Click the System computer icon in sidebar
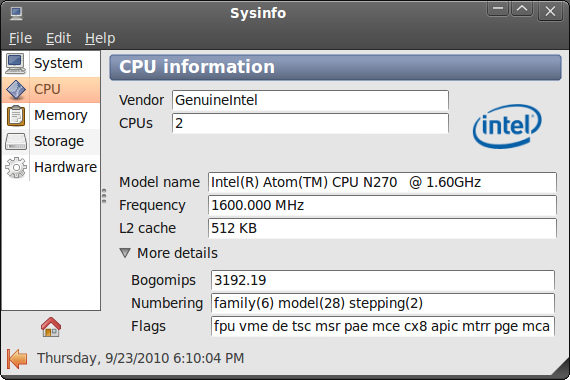The width and height of the screenshot is (570, 380). click(15, 63)
